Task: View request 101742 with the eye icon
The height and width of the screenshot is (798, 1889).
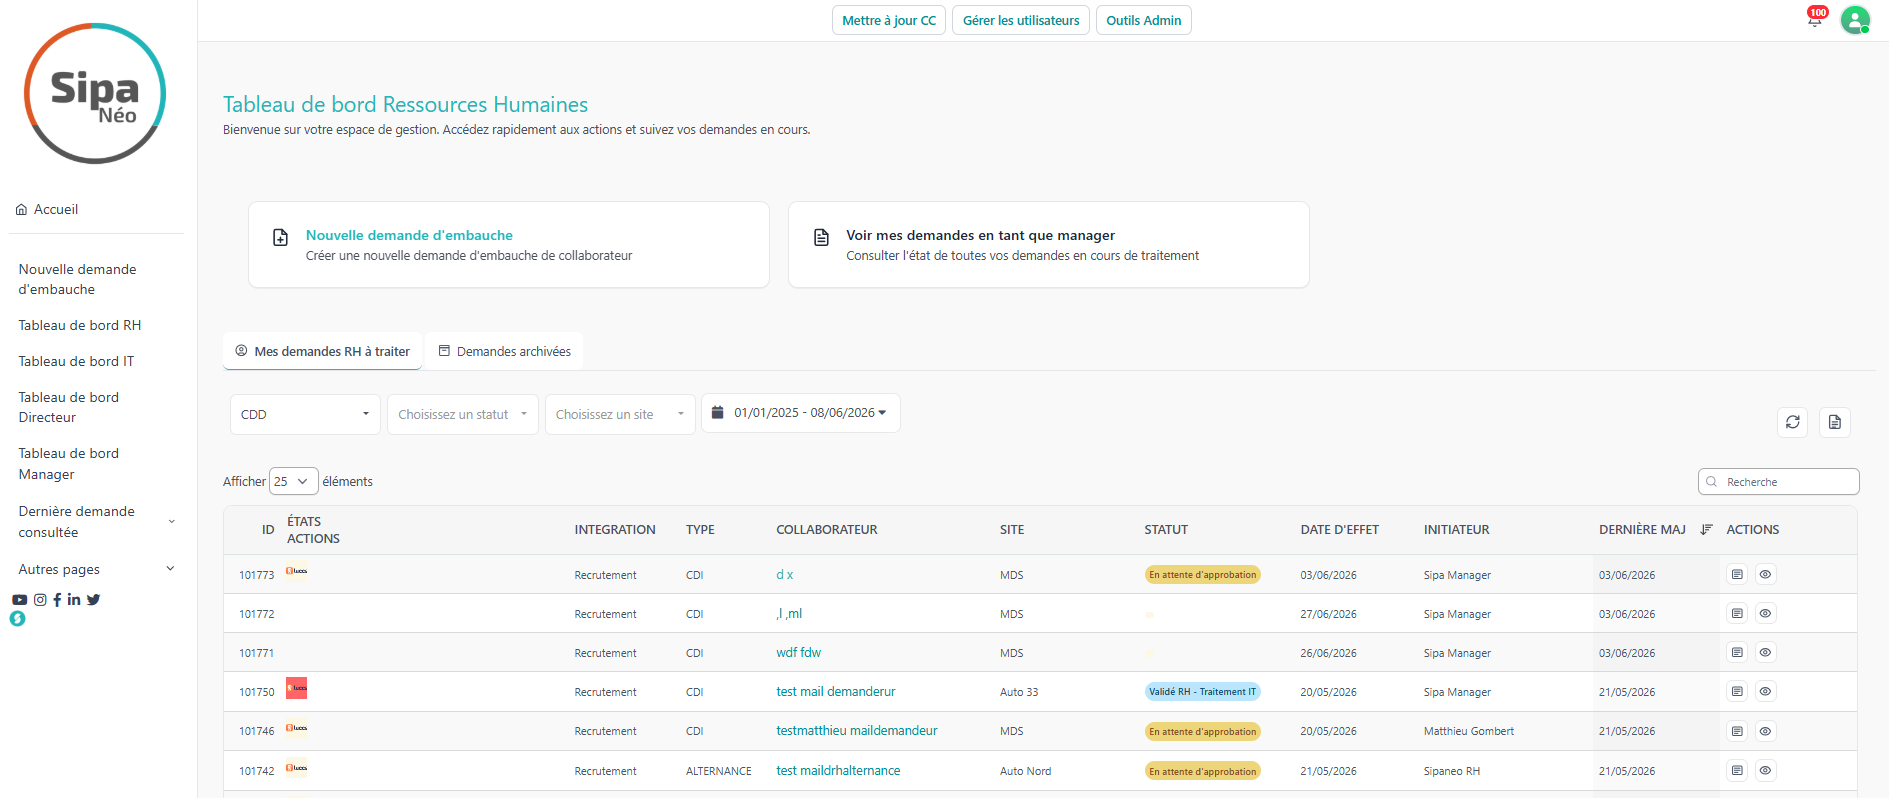Action: point(1766,771)
